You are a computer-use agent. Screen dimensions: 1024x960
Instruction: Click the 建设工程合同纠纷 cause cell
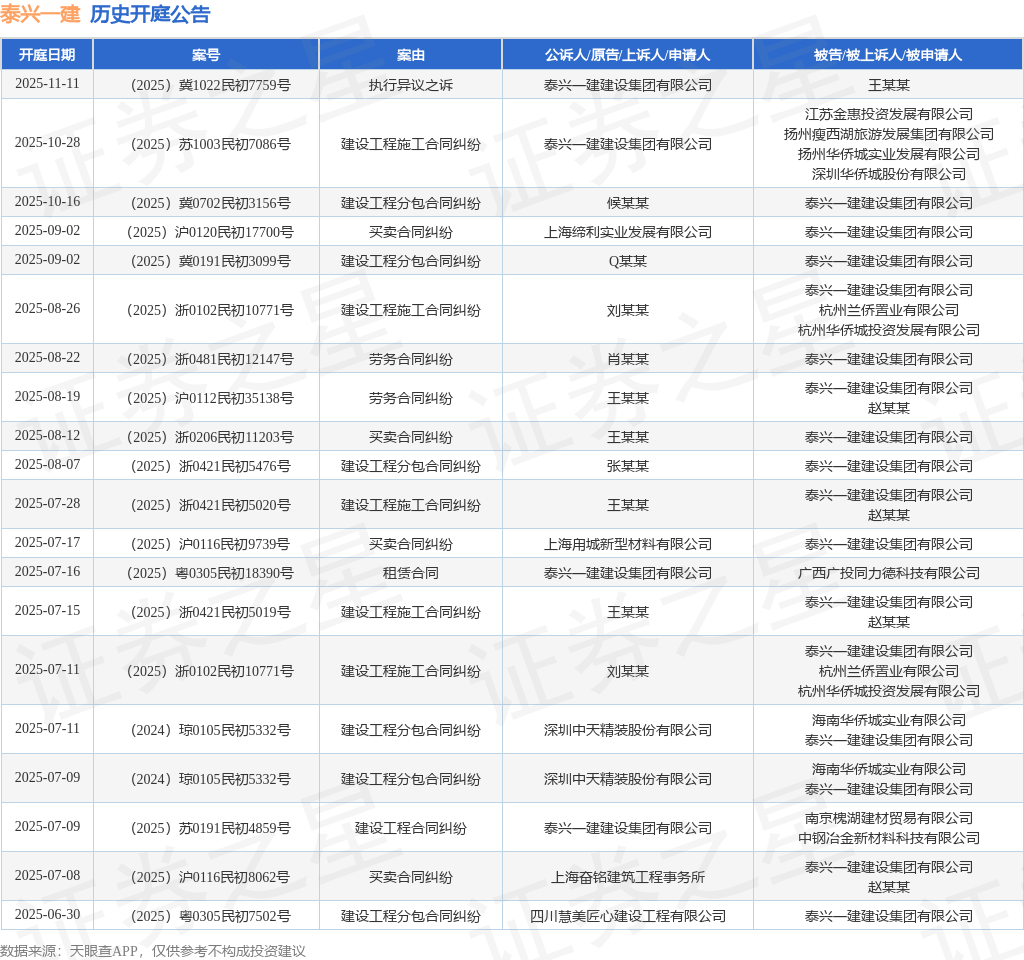pyautogui.click(x=411, y=827)
